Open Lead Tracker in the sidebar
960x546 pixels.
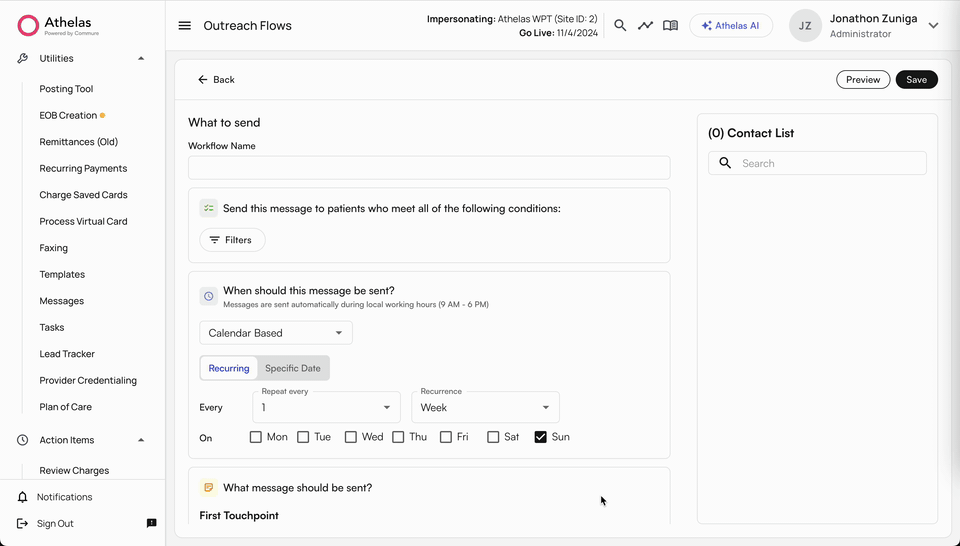[x=67, y=354]
